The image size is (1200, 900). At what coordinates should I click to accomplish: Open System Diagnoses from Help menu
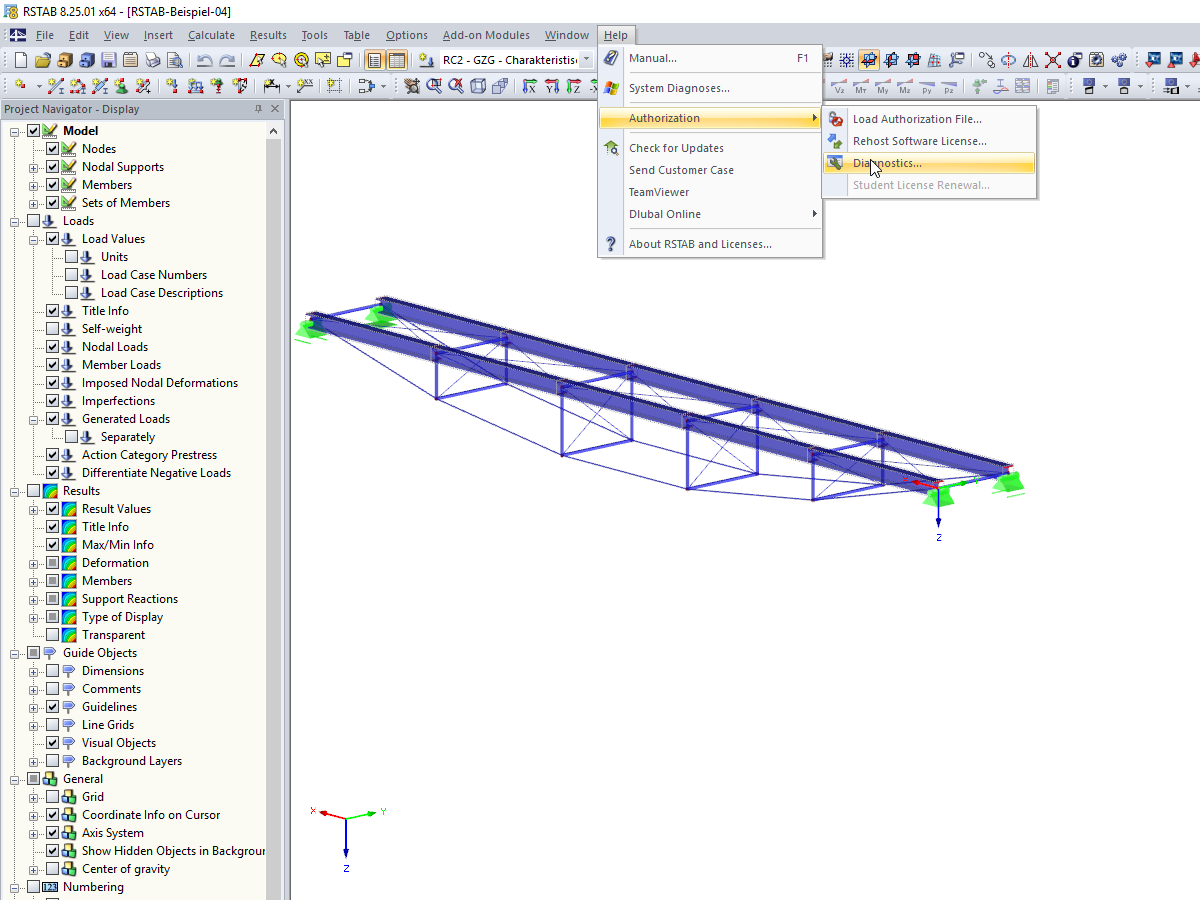(710, 88)
